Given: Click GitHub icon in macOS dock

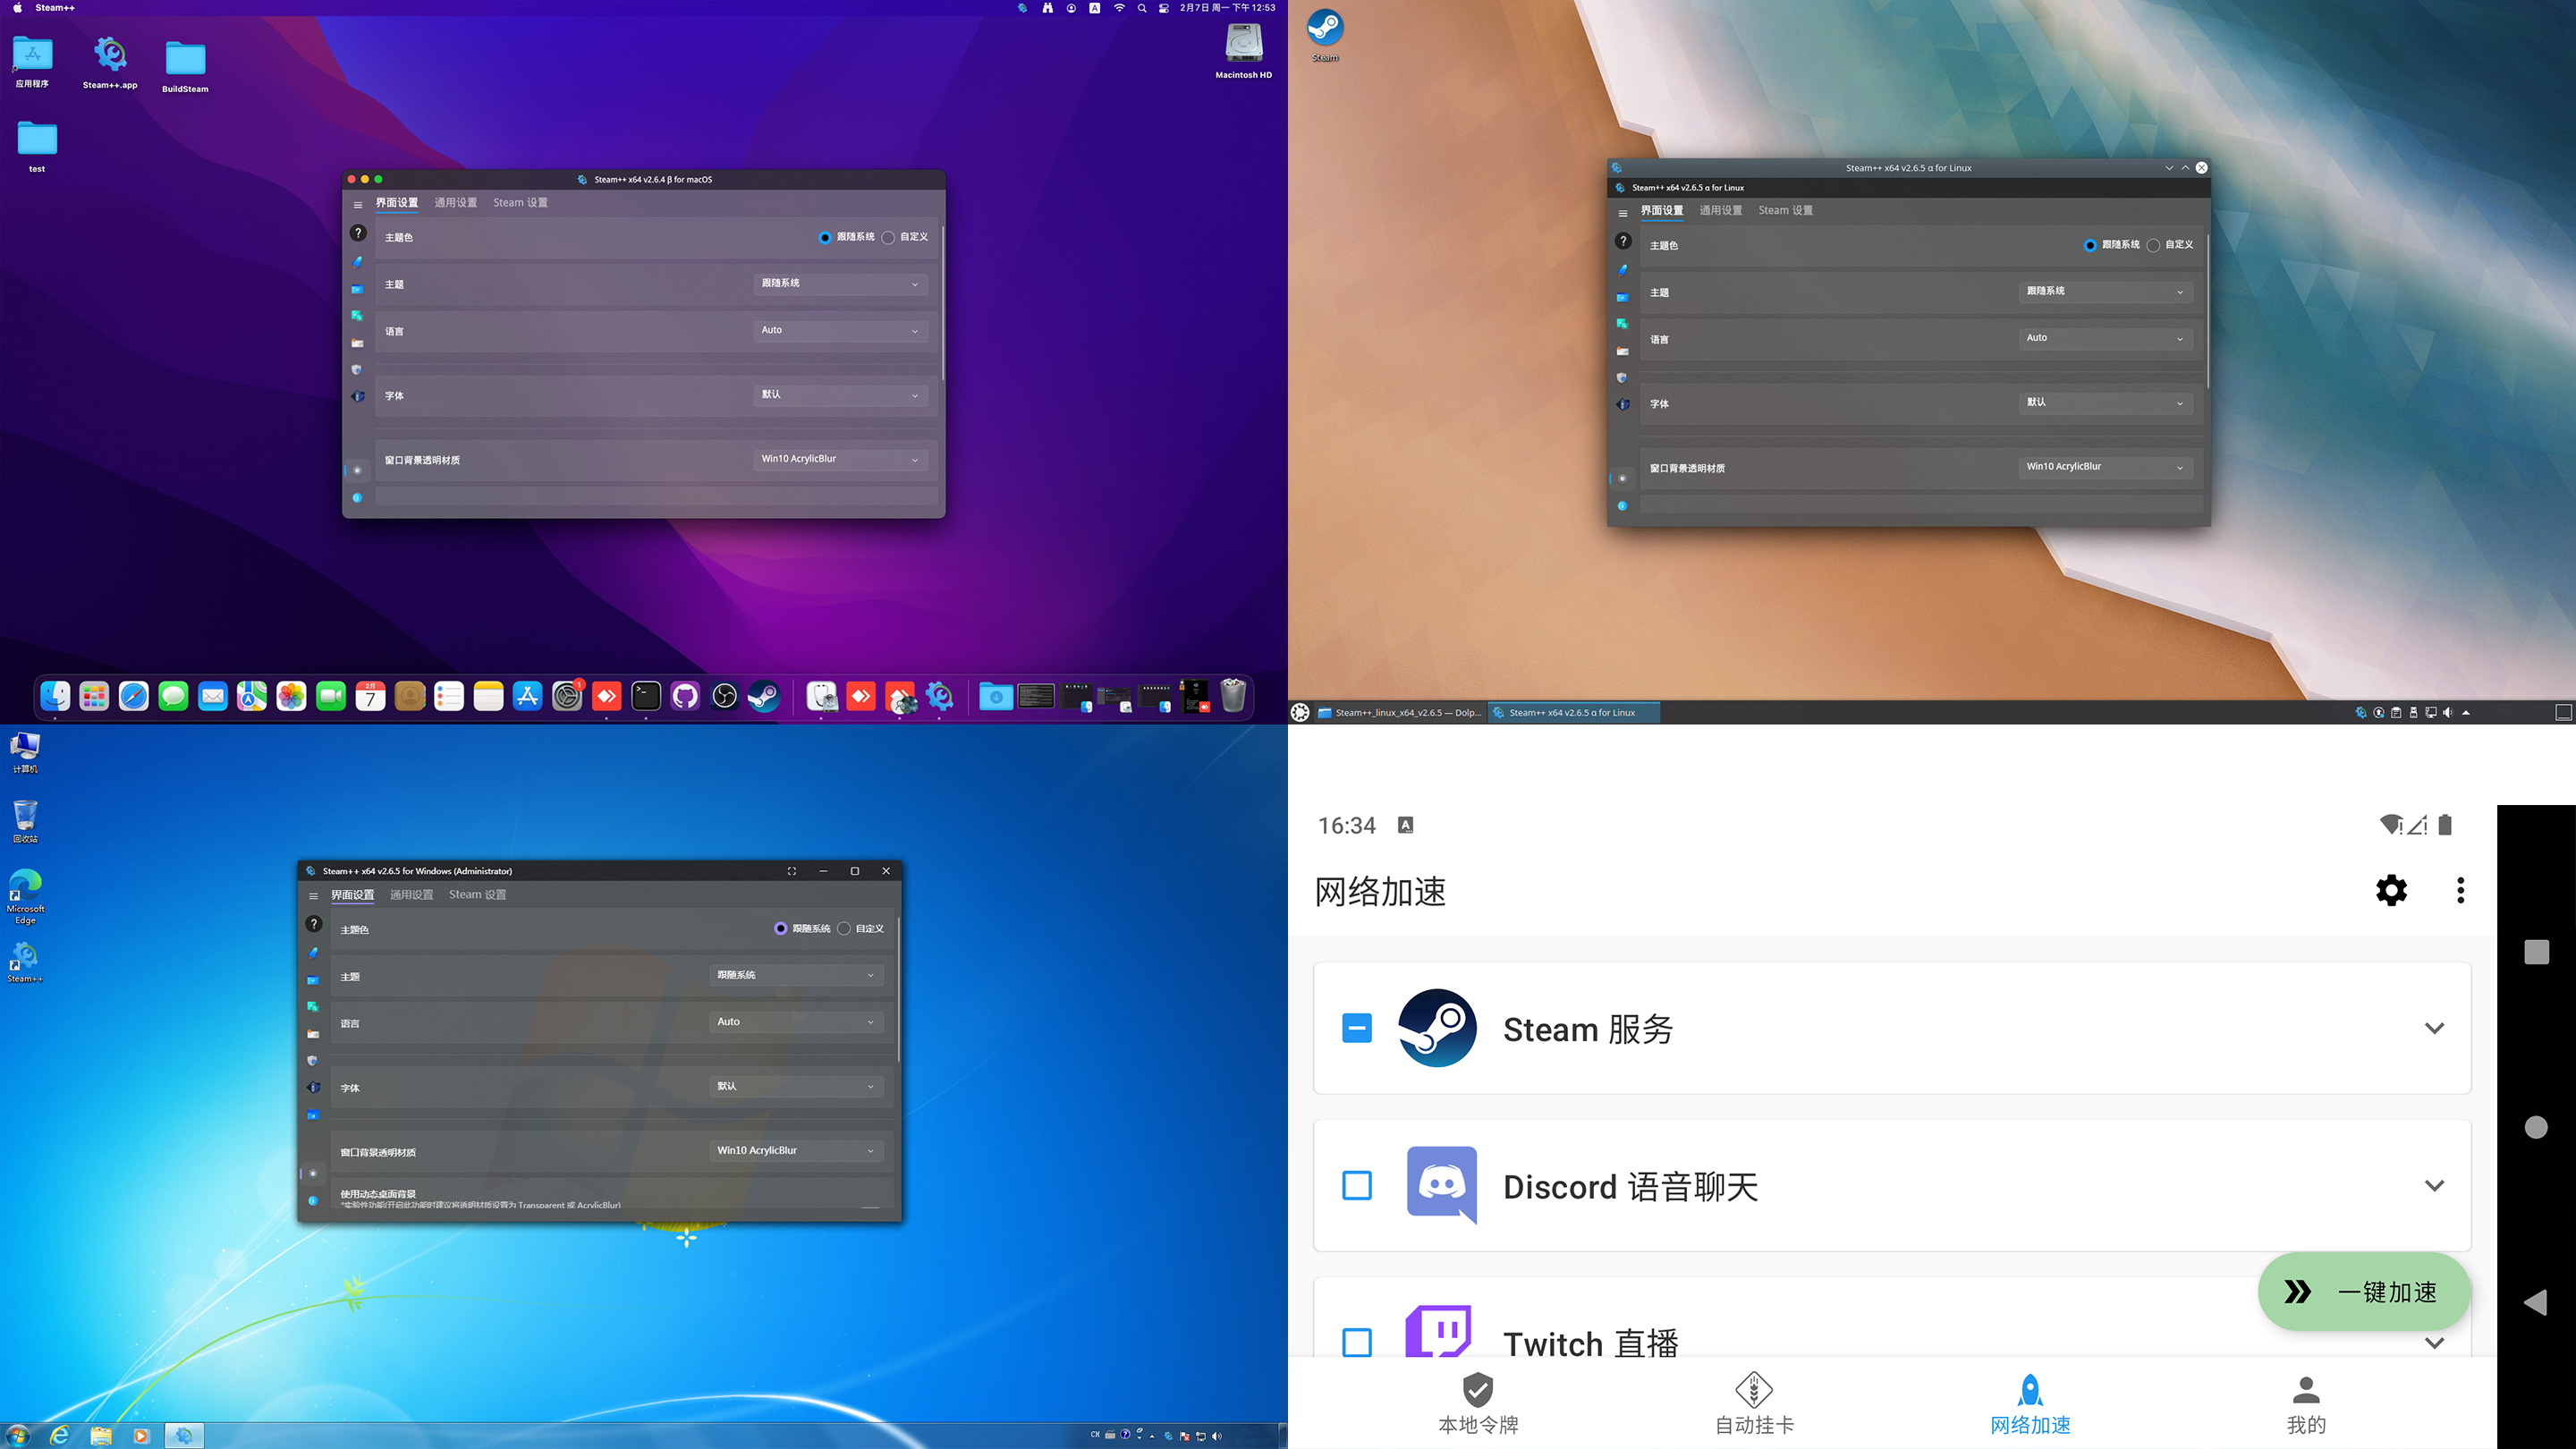Looking at the screenshot, I should (x=685, y=696).
